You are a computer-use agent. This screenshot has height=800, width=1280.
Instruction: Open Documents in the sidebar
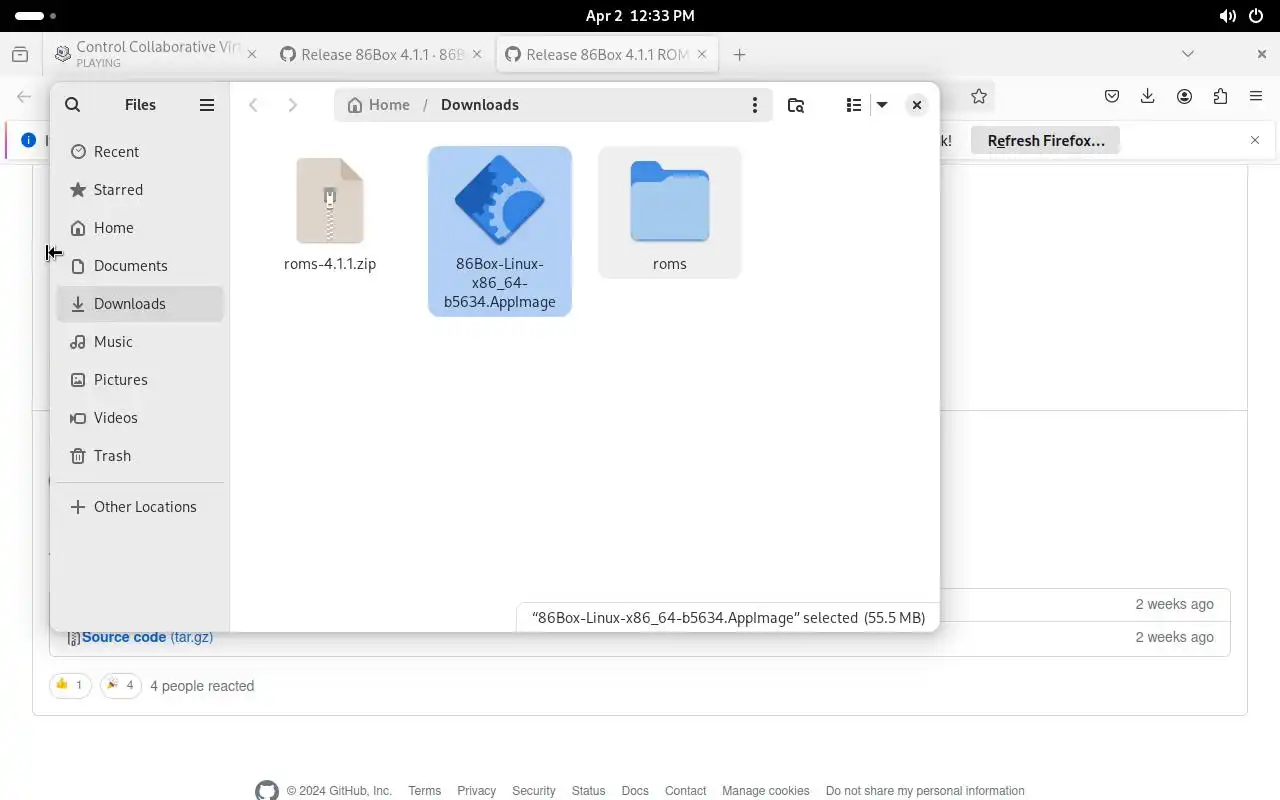[140, 266]
